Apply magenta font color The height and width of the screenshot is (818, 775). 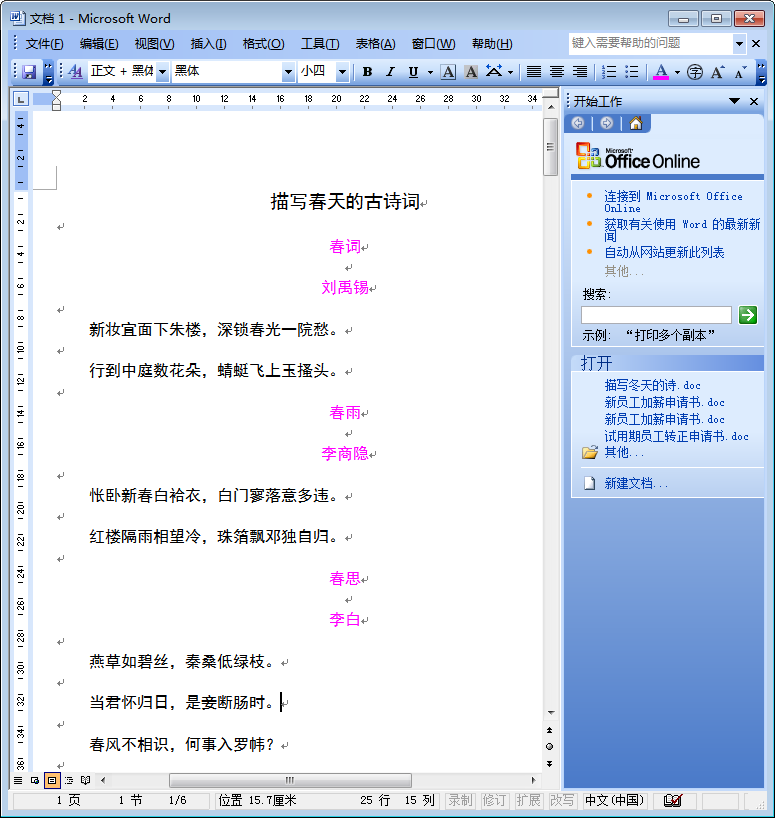tap(661, 72)
